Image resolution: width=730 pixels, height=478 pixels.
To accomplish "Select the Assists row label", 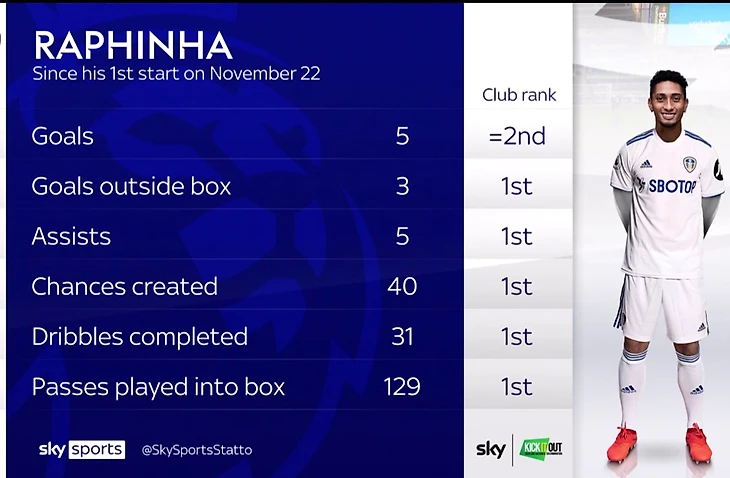I will click(71, 236).
